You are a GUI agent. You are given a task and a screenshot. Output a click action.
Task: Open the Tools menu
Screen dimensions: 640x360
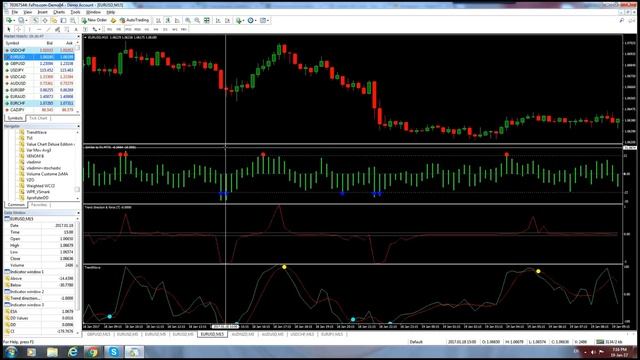click(76, 12)
